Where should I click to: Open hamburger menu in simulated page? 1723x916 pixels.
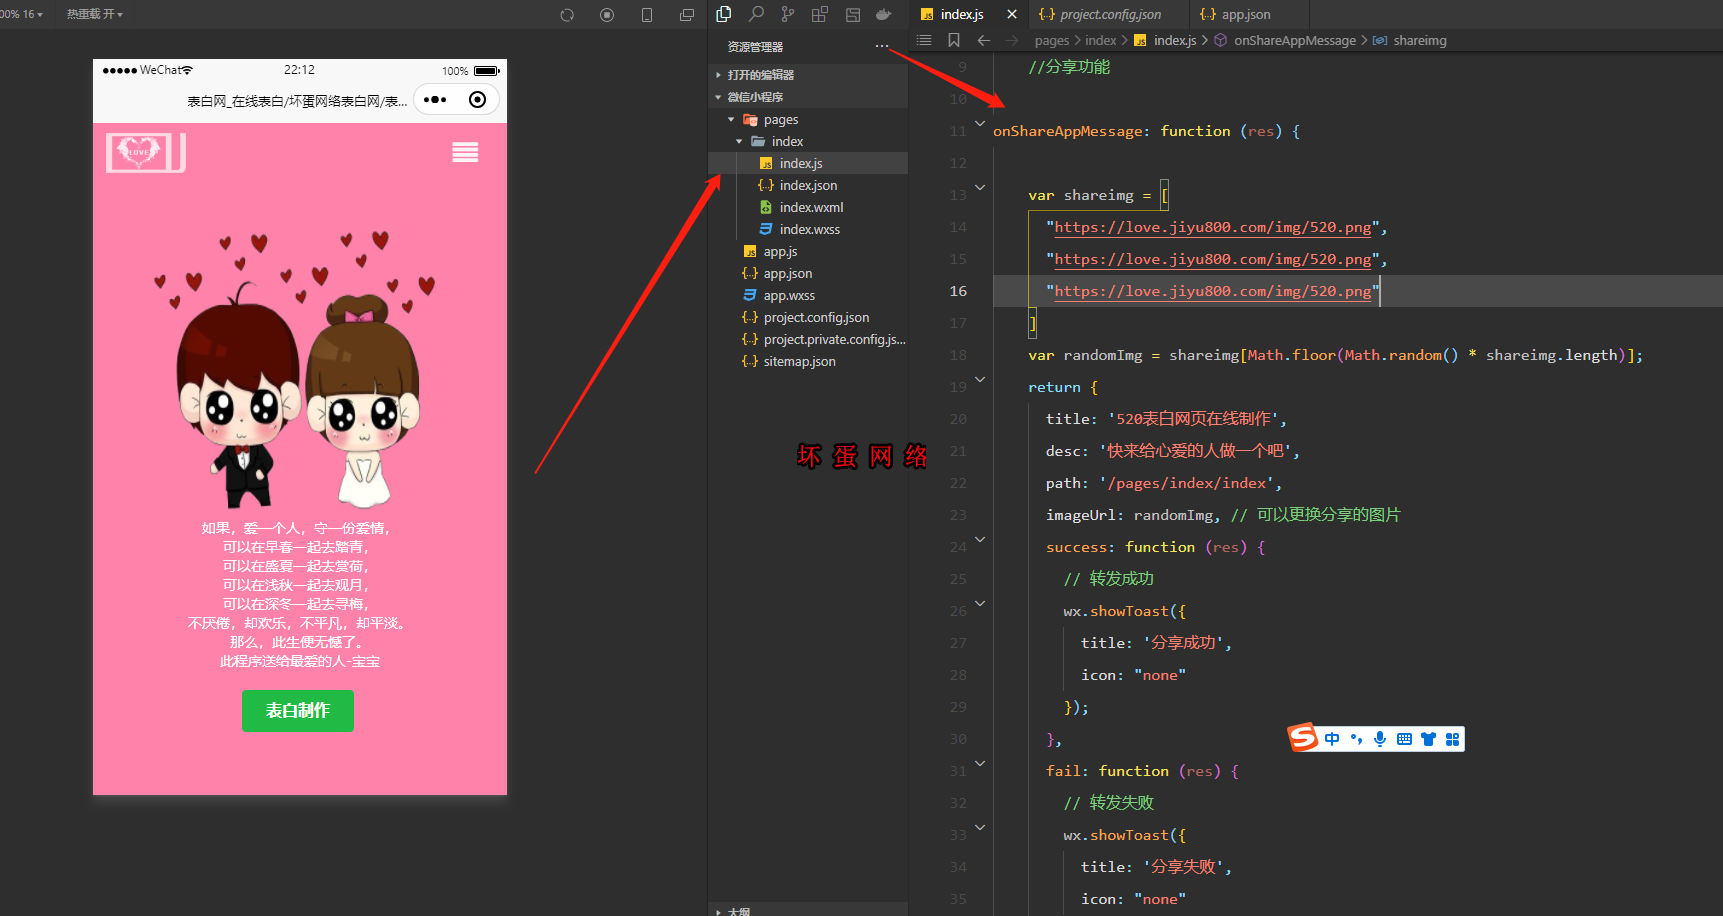pyautogui.click(x=465, y=152)
